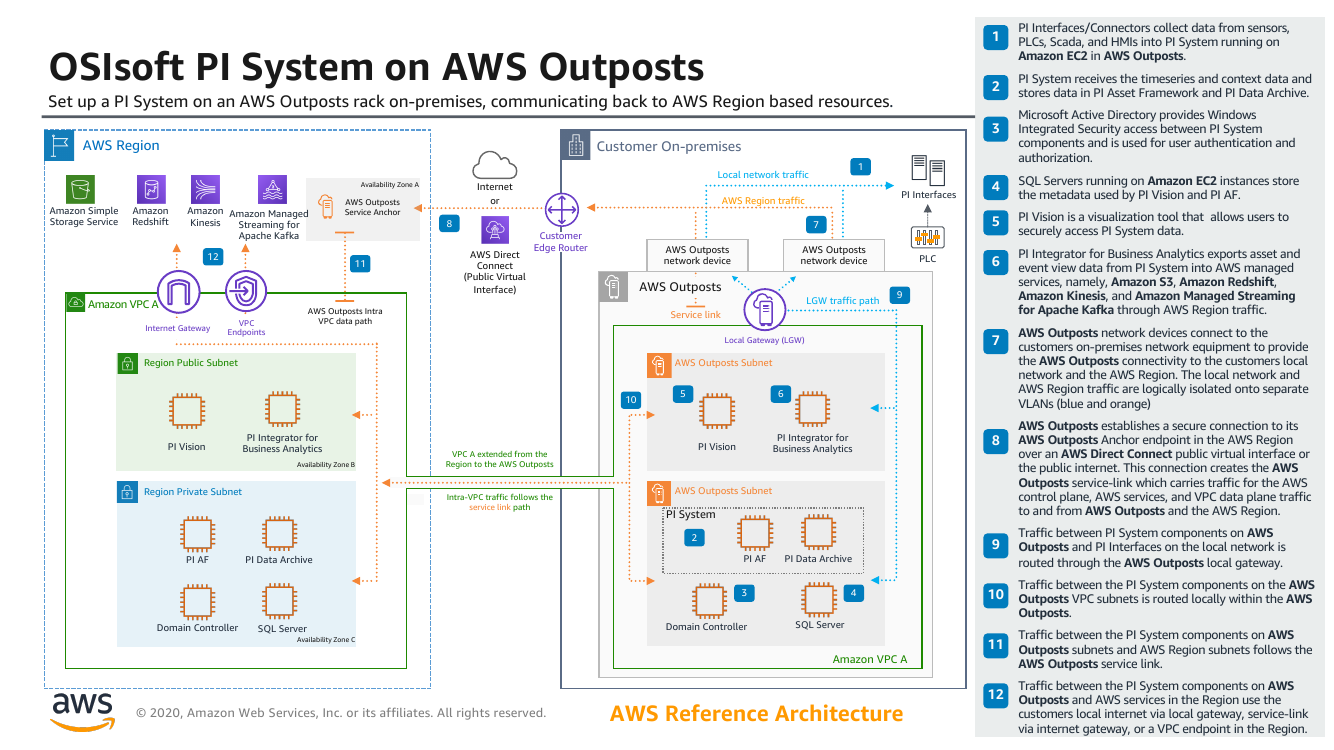The width and height of the screenshot is (1334, 750).
Task: Click the AWS Outposts Service Anchor icon
Action: [x=326, y=208]
